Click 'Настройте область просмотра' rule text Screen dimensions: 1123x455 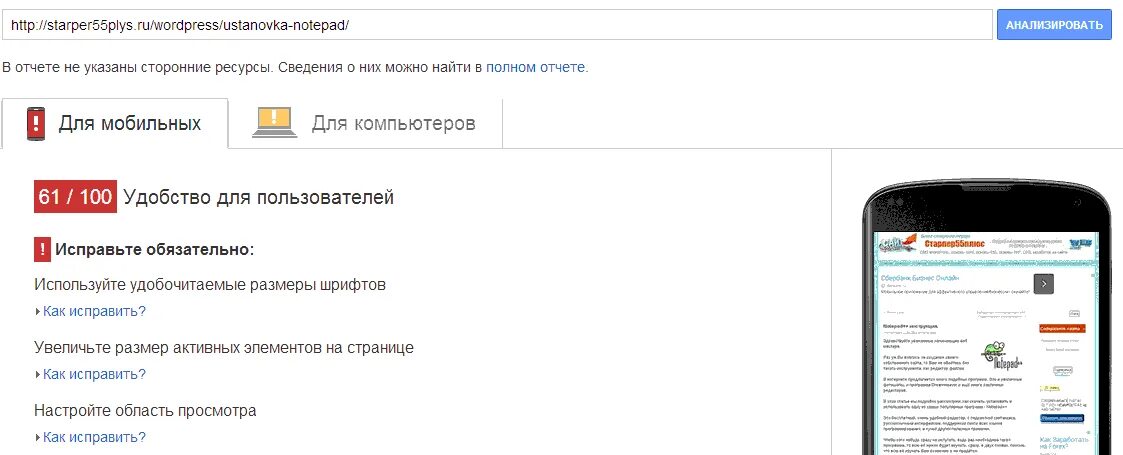coord(145,411)
